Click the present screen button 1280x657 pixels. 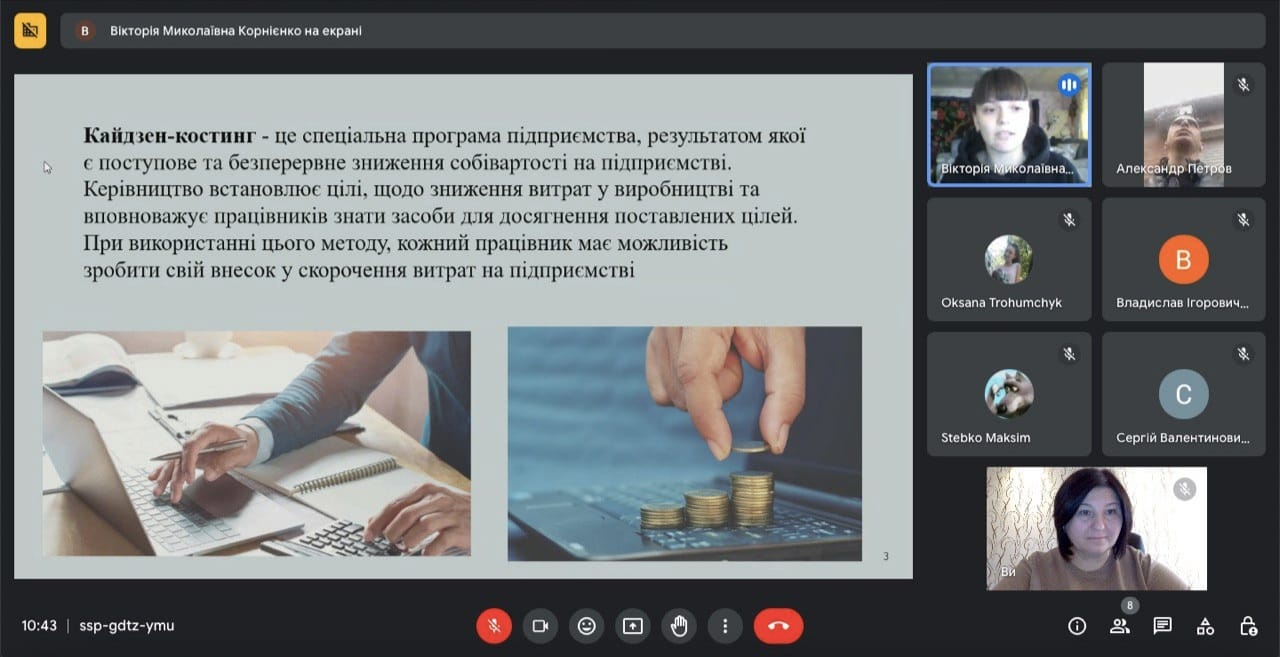click(633, 626)
